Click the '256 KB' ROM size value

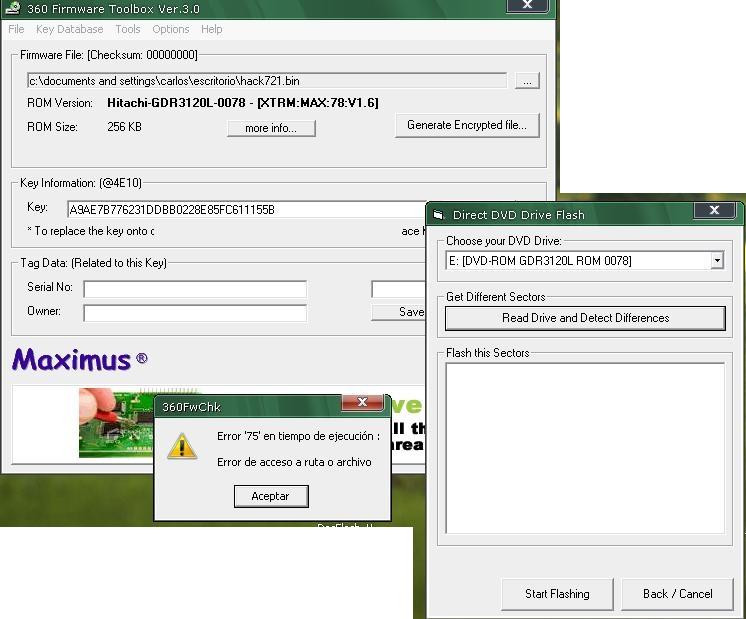pyautogui.click(x=124, y=127)
